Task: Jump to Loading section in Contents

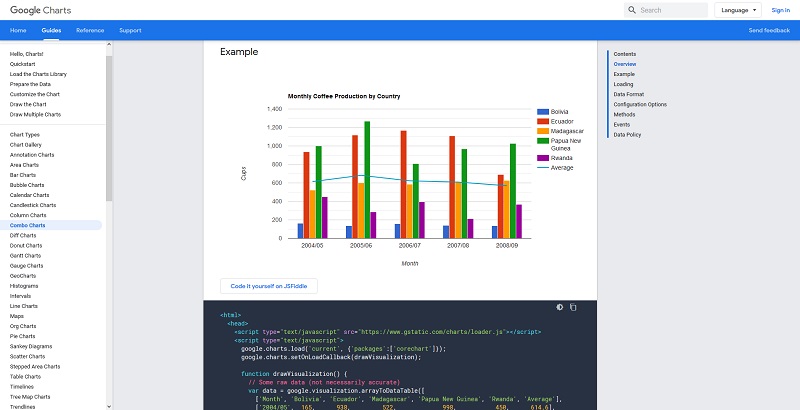Action: (623, 84)
